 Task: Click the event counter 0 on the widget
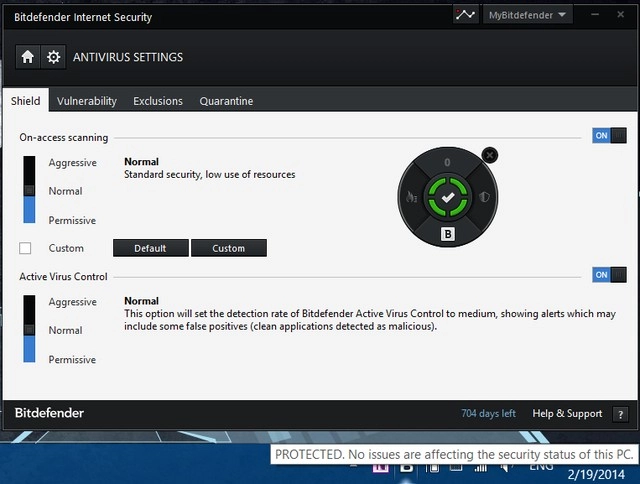pyautogui.click(x=447, y=162)
